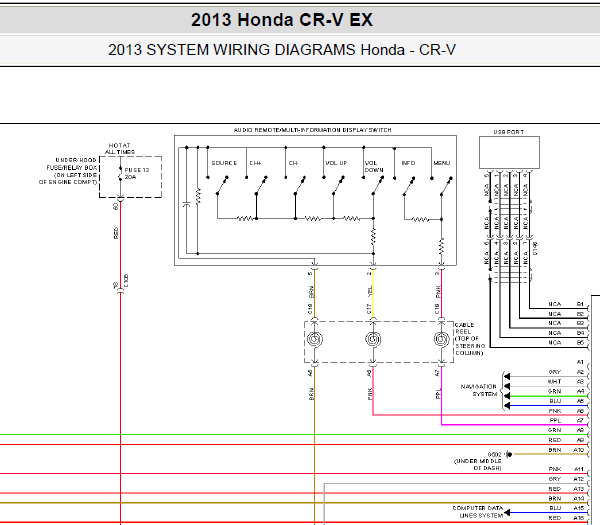Screen dimensions: 600x525
Task: Select the COMPUTER DATA LINES SYSTEM label
Action: coord(478,512)
